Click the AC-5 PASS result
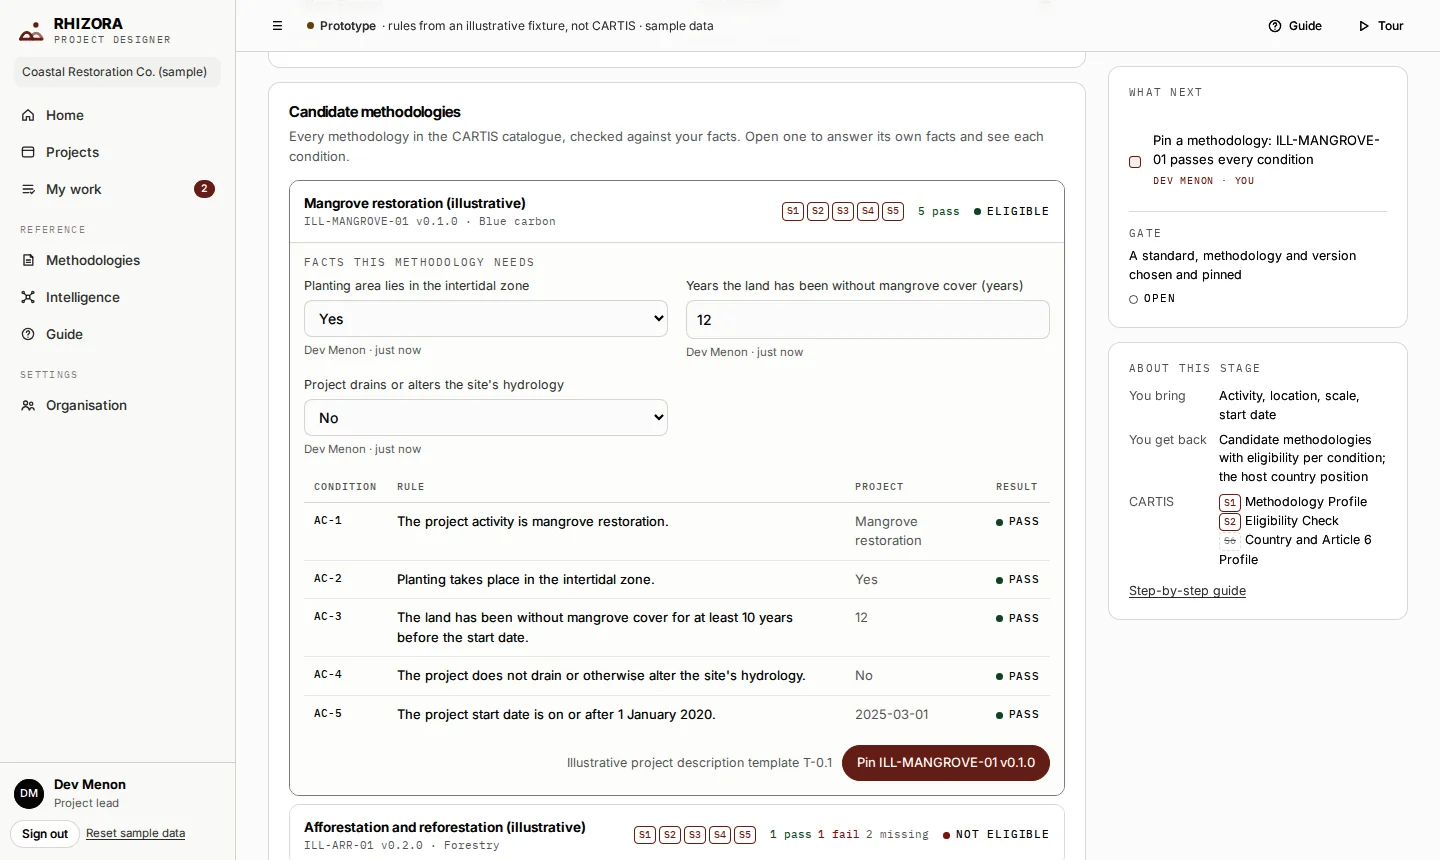 coord(1018,715)
